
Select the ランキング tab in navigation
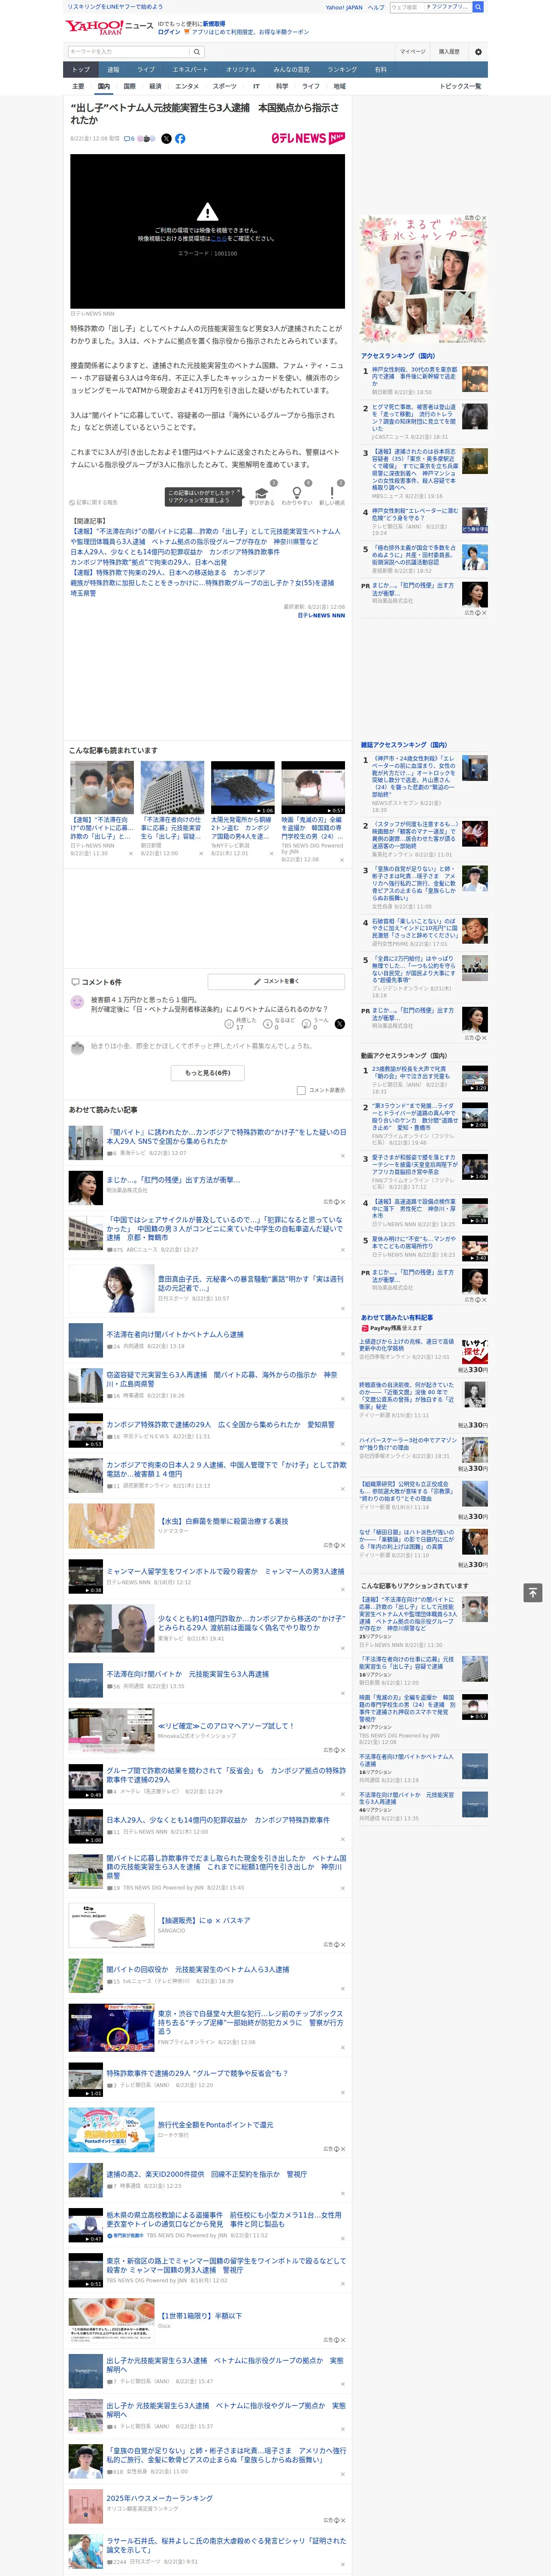342,70
